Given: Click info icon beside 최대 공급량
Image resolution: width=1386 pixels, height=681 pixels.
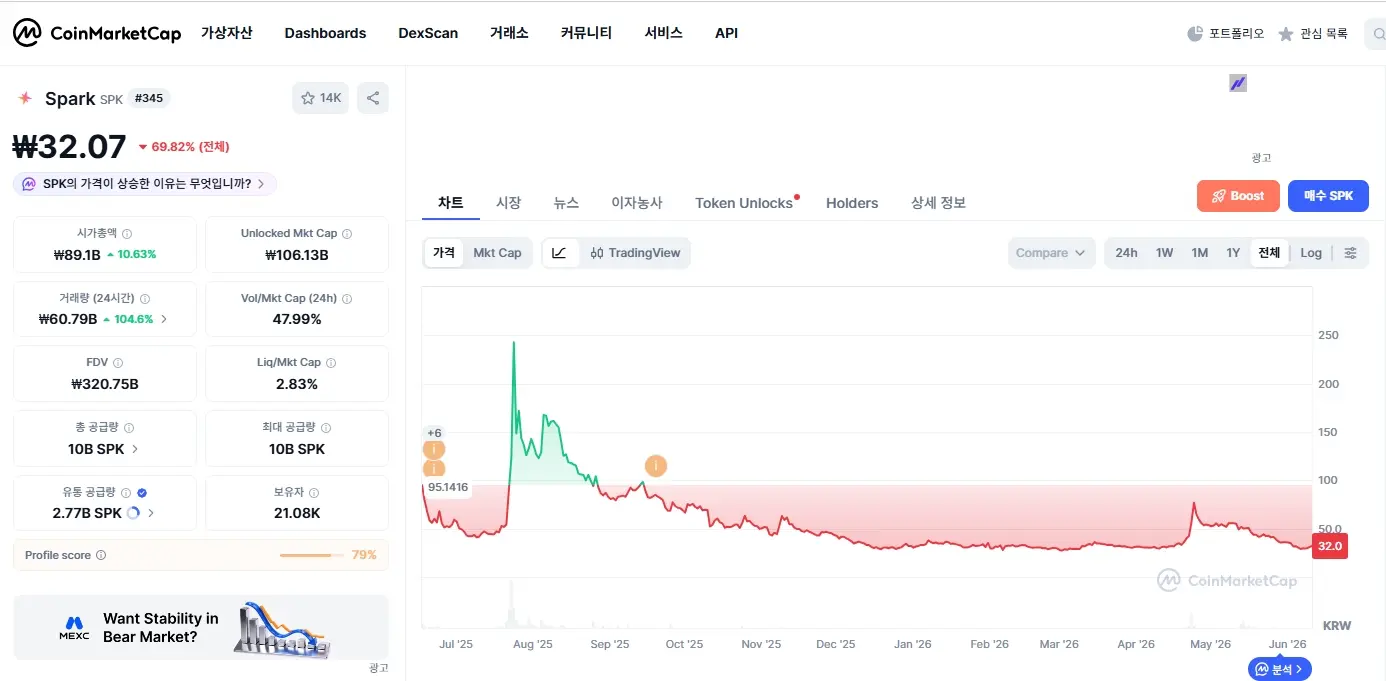Looking at the screenshot, I should click(325, 428).
